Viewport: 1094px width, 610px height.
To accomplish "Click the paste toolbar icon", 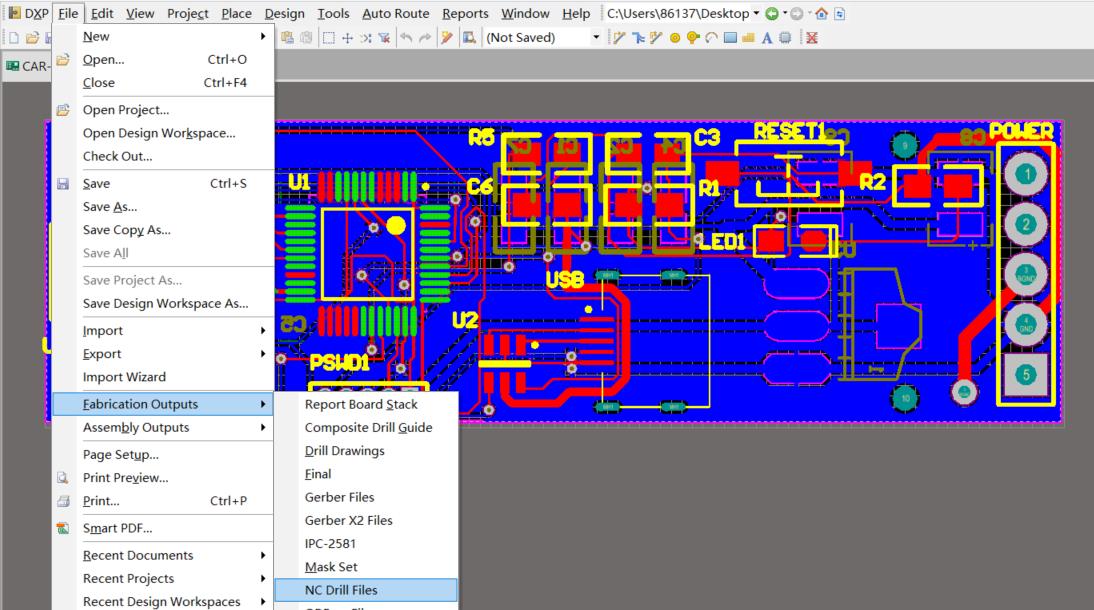I will click(287, 38).
